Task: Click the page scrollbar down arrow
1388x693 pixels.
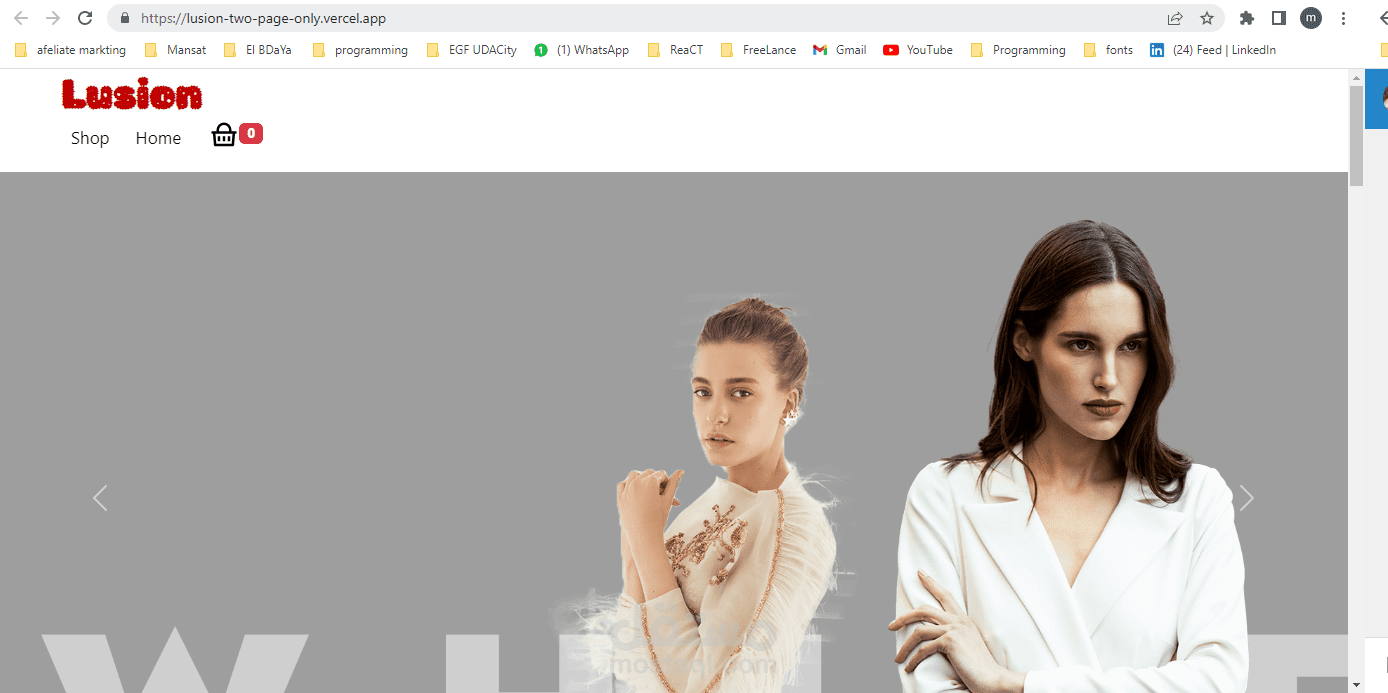Action: pos(1357,685)
